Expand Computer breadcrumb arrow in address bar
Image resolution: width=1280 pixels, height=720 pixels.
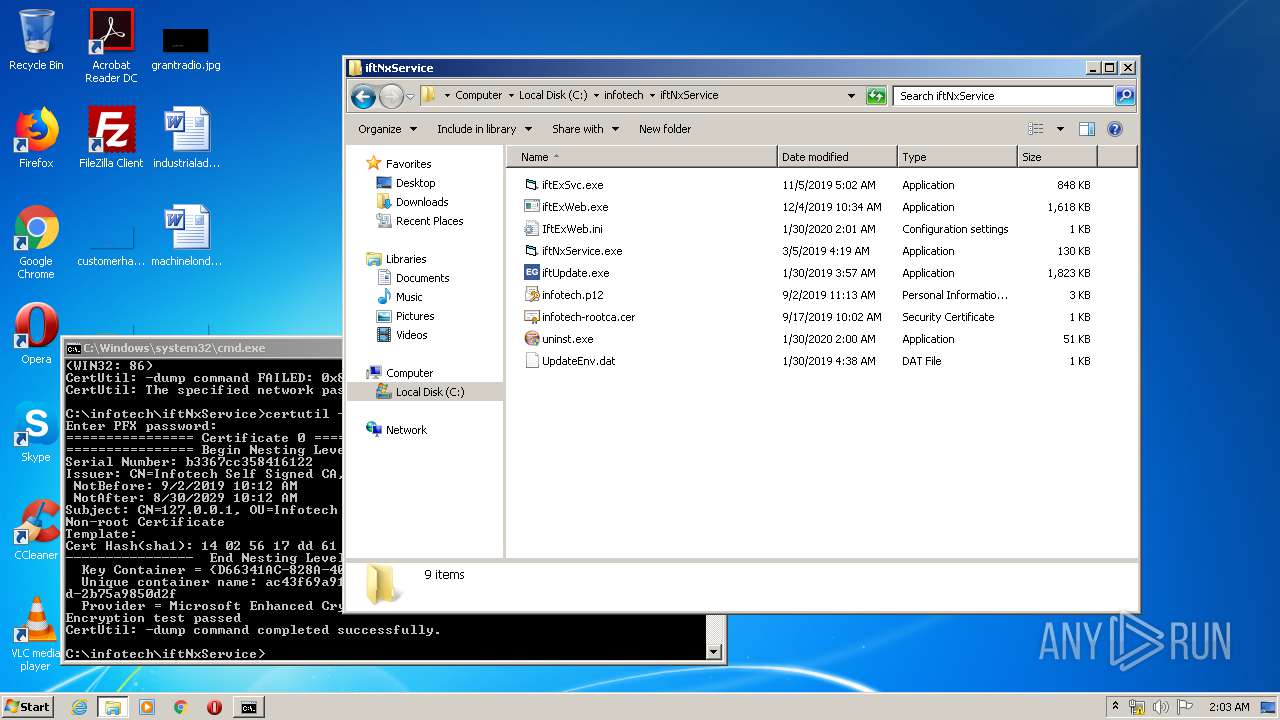point(510,96)
